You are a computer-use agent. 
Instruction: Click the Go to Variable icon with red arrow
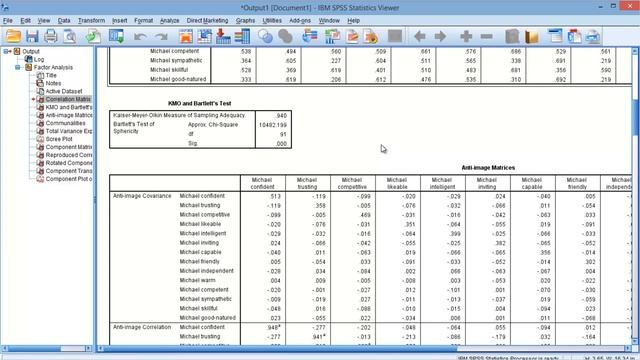[x=223, y=36]
